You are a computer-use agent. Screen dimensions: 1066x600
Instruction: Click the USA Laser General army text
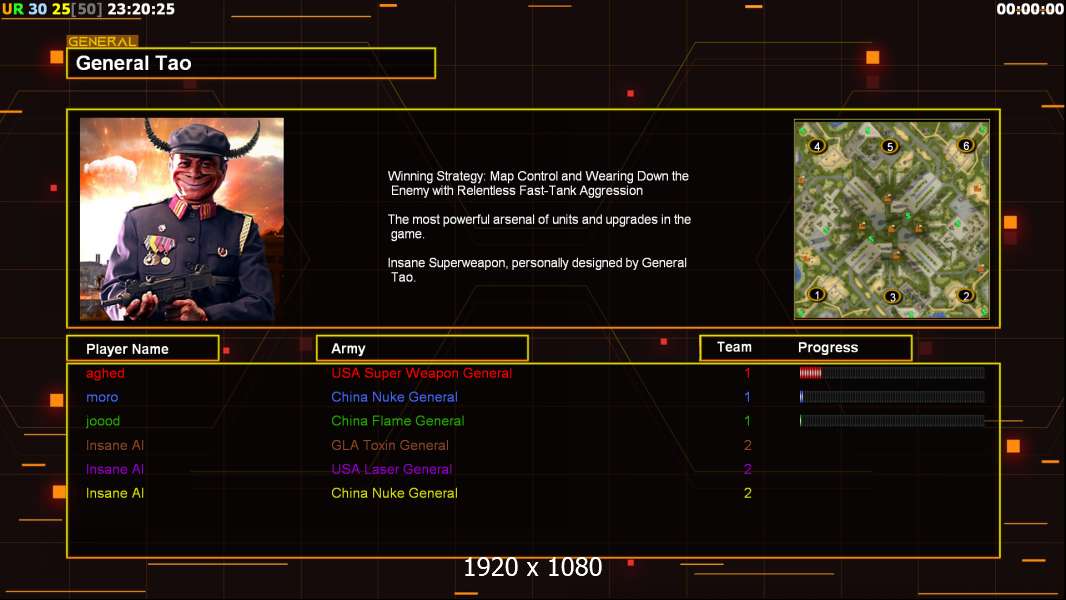392,469
